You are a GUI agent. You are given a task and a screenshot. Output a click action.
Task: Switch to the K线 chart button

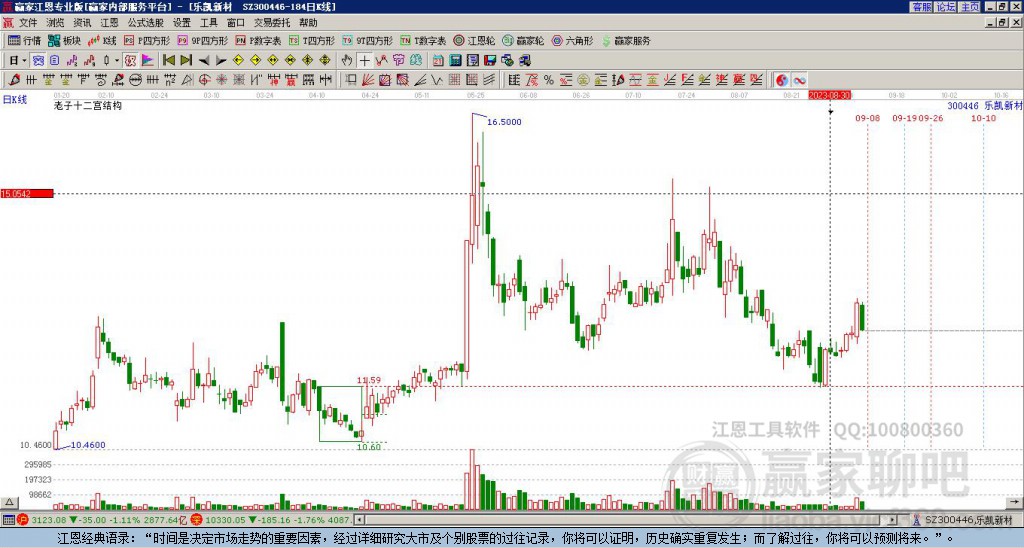click(102, 40)
